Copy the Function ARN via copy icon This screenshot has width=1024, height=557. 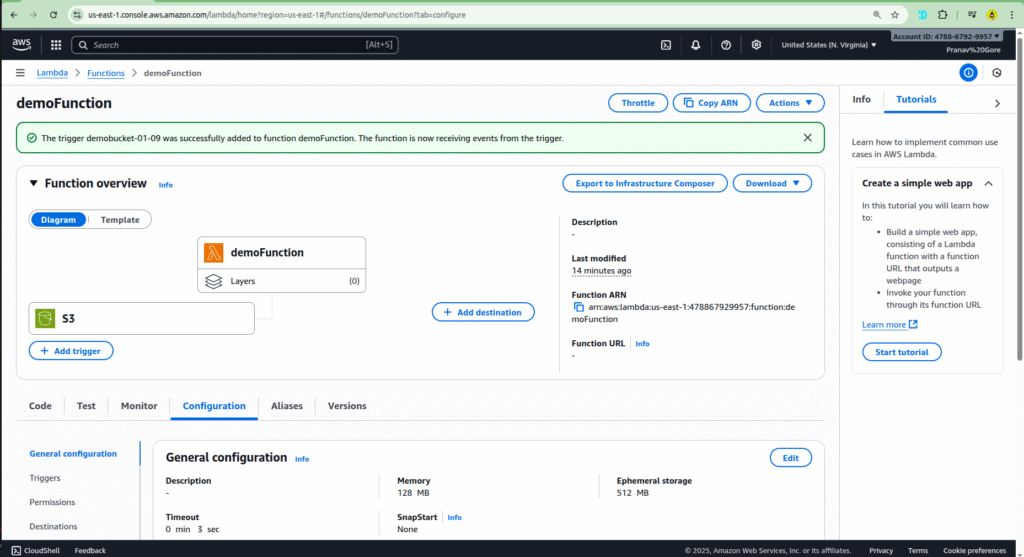[578, 307]
